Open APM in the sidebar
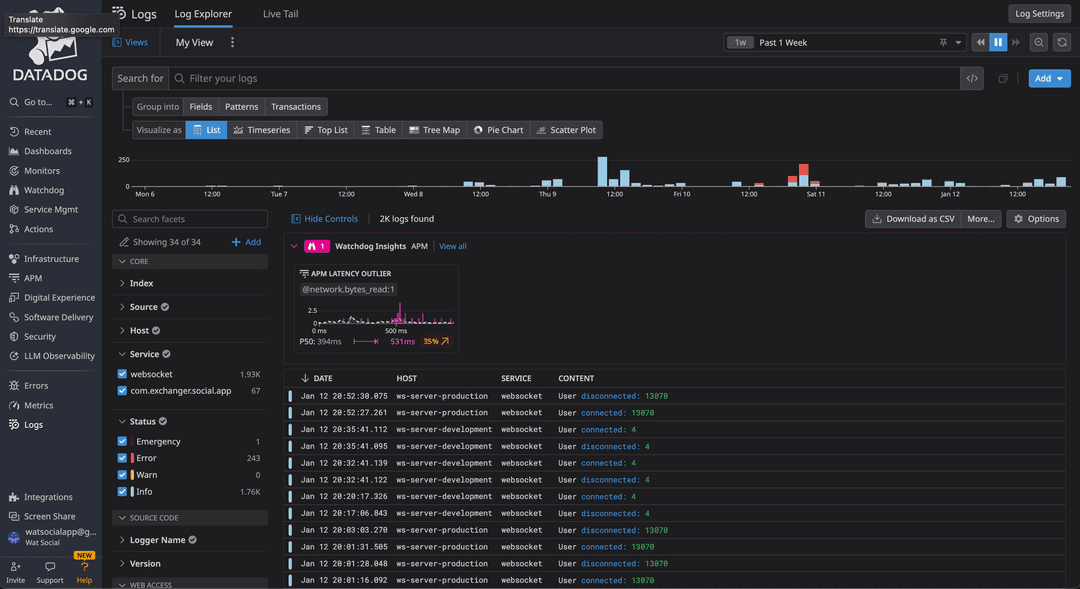Viewport: 1080px width, 589px height. point(25,278)
